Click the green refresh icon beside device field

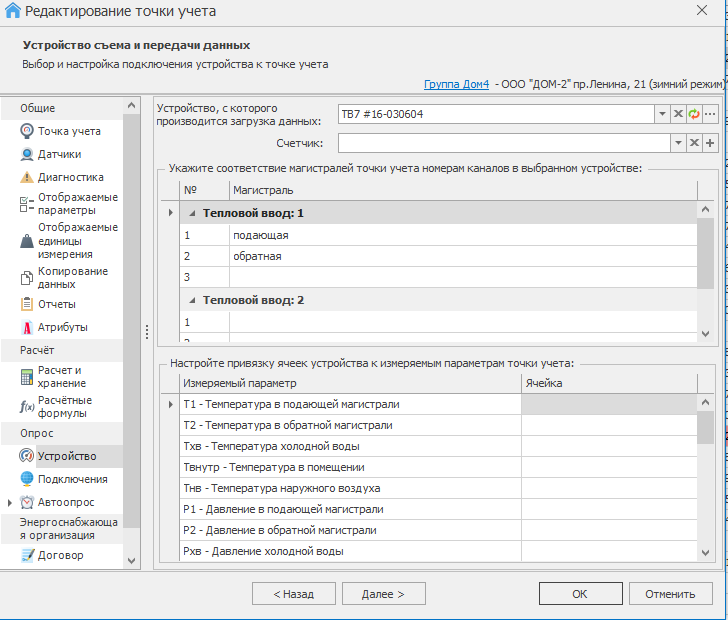694,114
